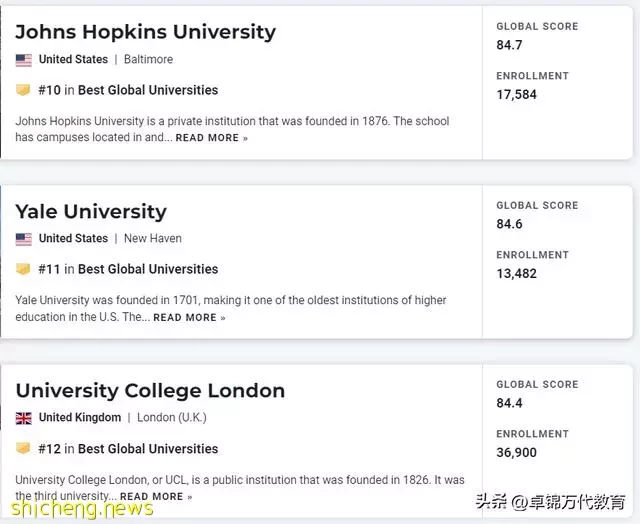Click the Yale enrollment figure 13,482

pos(516,273)
